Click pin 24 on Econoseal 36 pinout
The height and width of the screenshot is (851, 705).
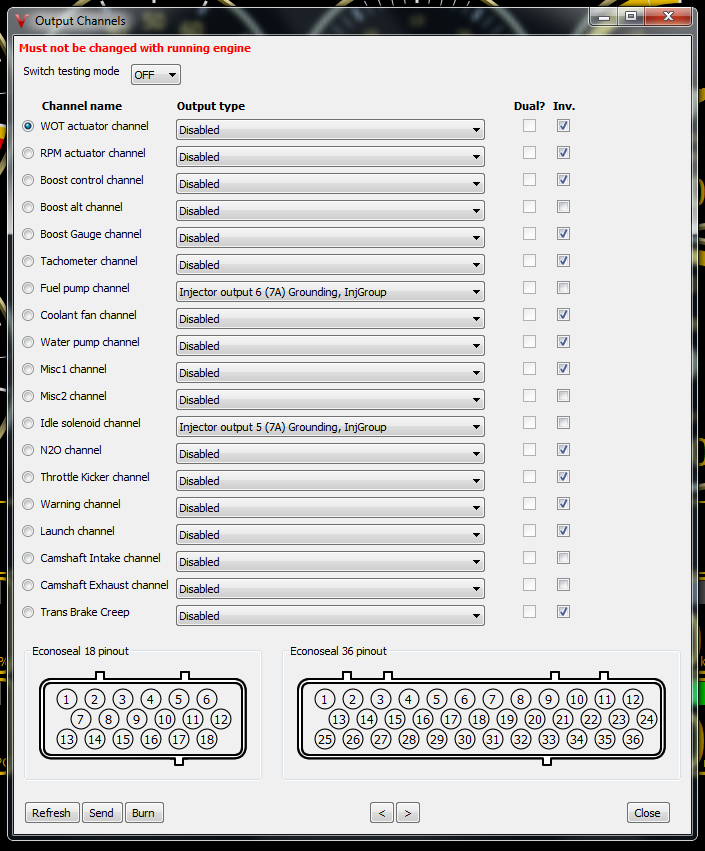(x=647, y=719)
